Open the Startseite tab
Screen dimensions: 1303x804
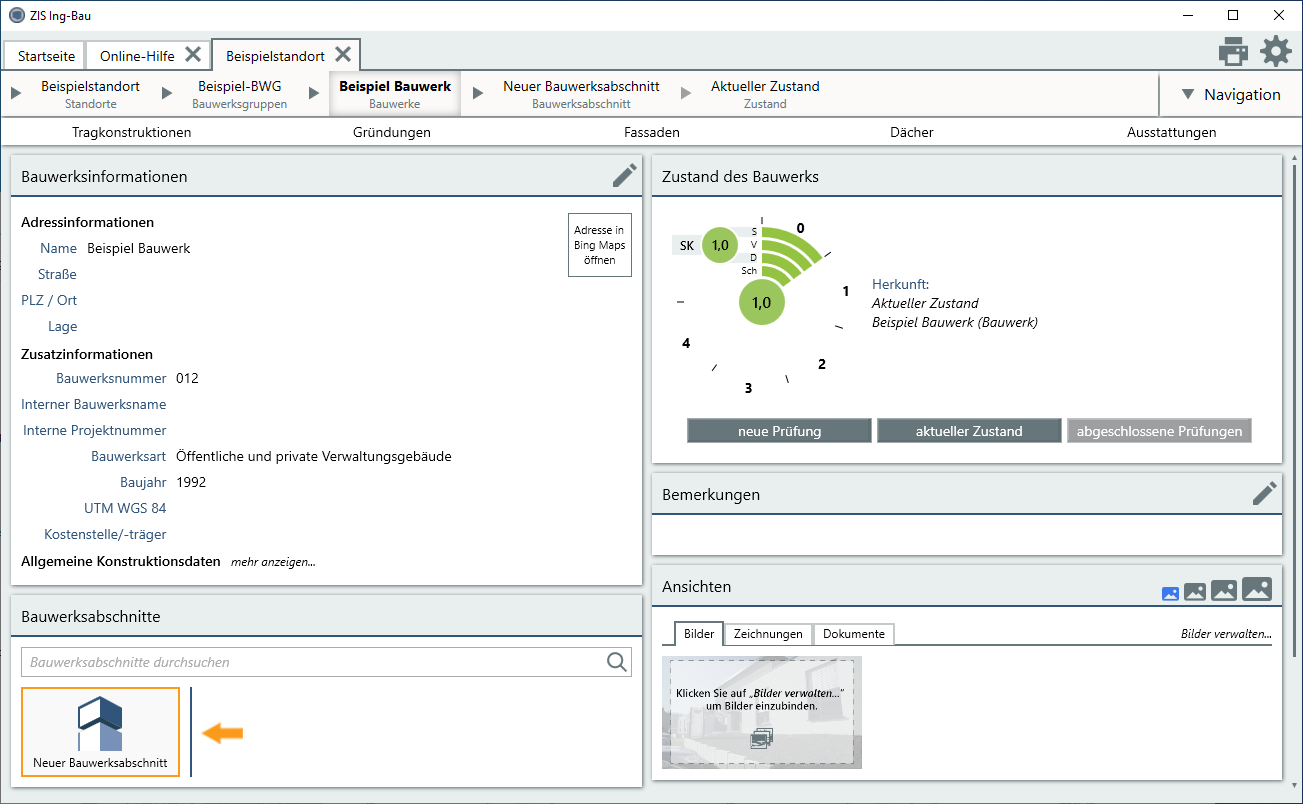point(46,56)
